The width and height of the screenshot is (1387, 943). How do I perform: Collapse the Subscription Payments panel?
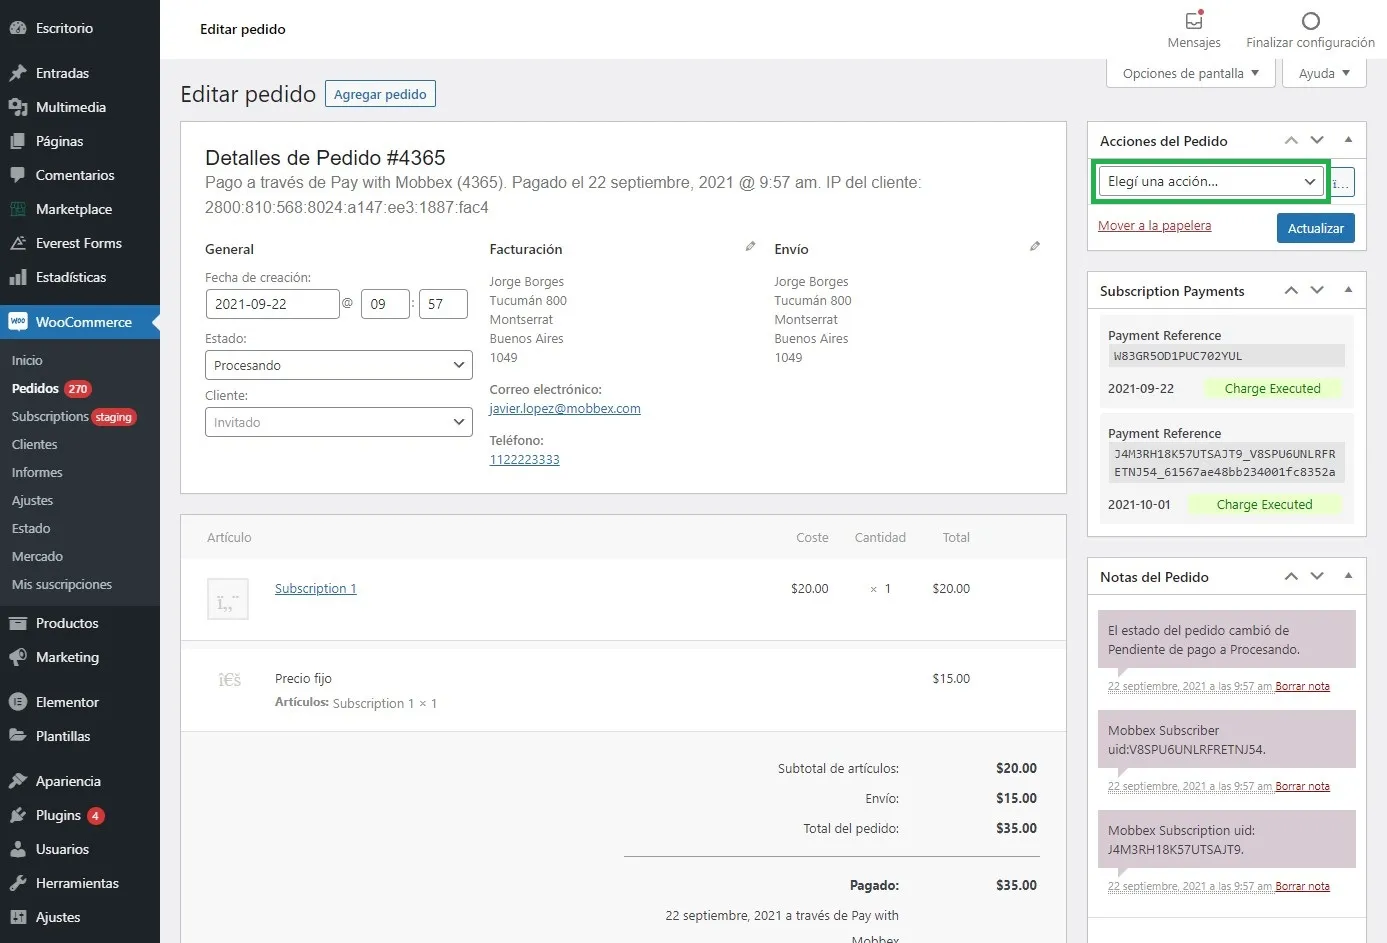click(x=1348, y=290)
